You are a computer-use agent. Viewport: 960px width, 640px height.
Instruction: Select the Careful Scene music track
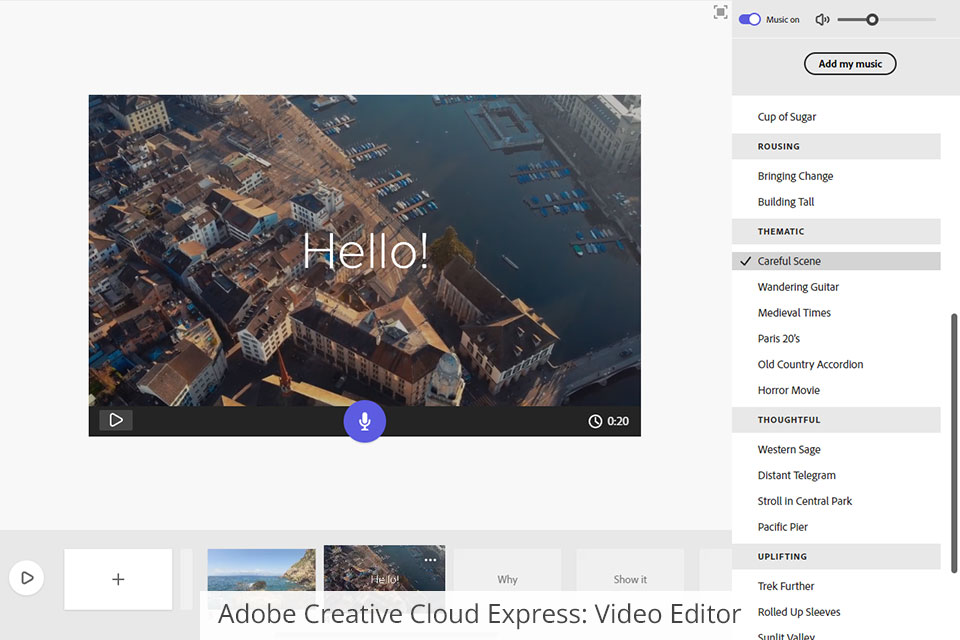tap(789, 261)
